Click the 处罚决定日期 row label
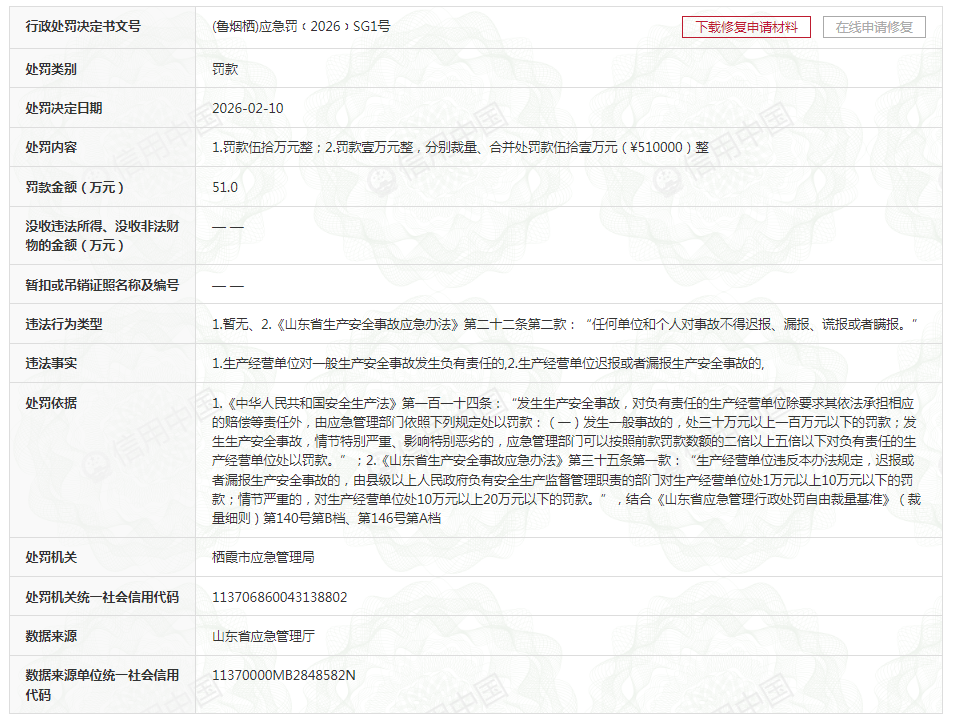Screen dimensions: 953x724 pos(64,108)
